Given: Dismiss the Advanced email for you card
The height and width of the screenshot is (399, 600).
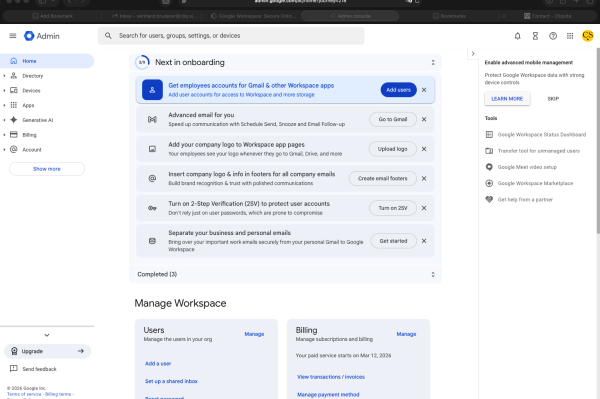Looking at the screenshot, I should pyautogui.click(x=424, y=119).
